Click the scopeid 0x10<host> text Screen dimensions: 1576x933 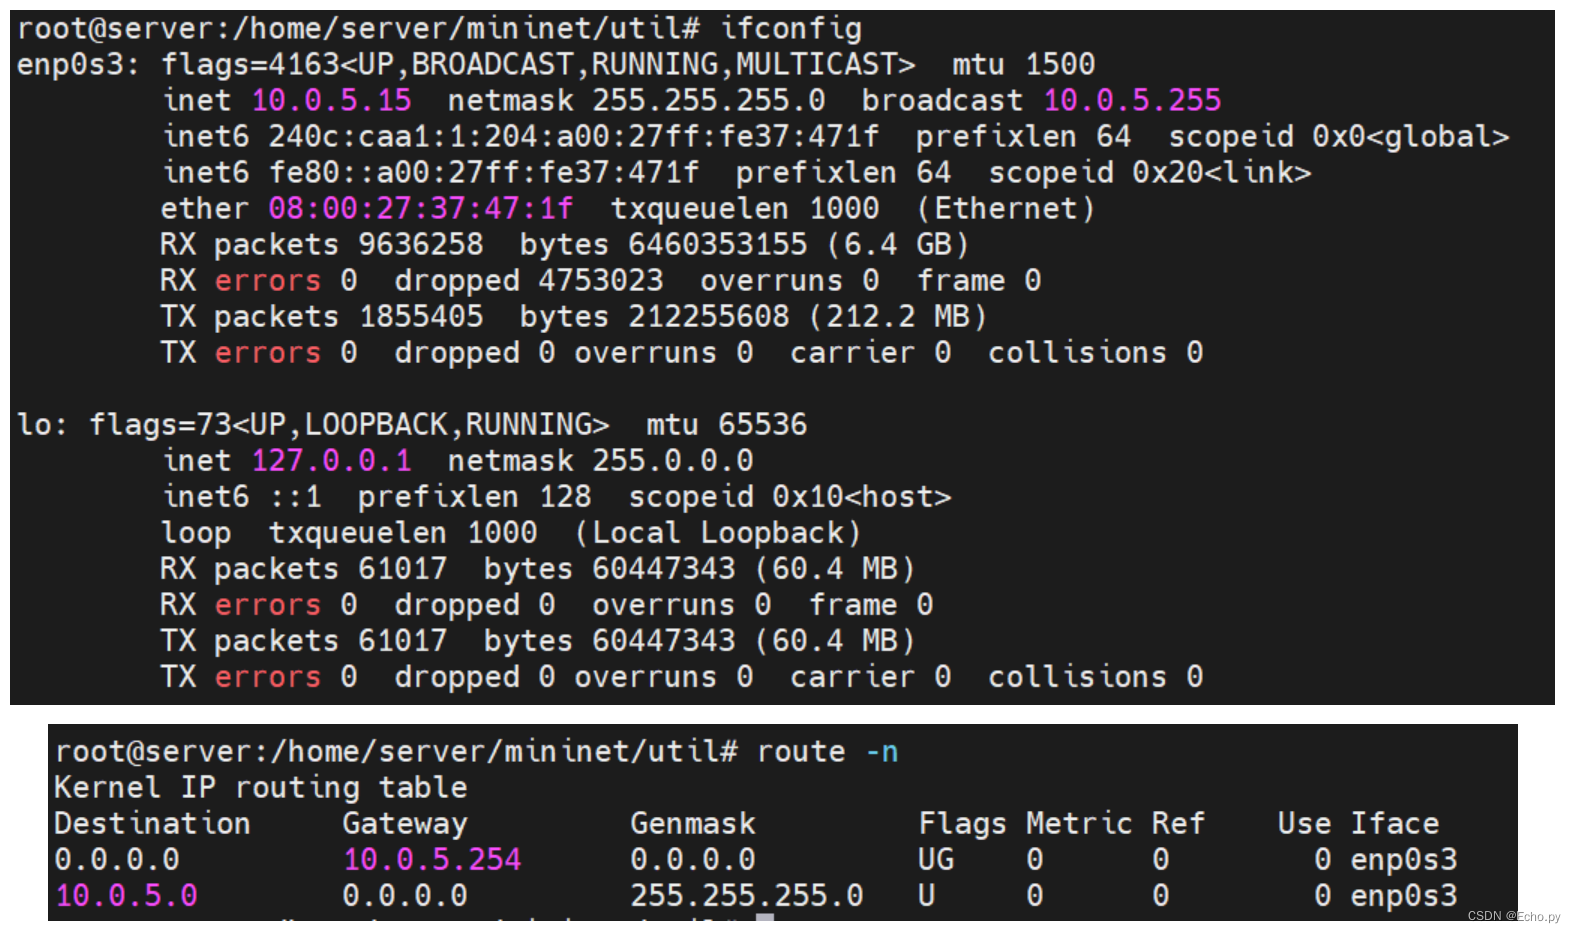coord(789,497)
